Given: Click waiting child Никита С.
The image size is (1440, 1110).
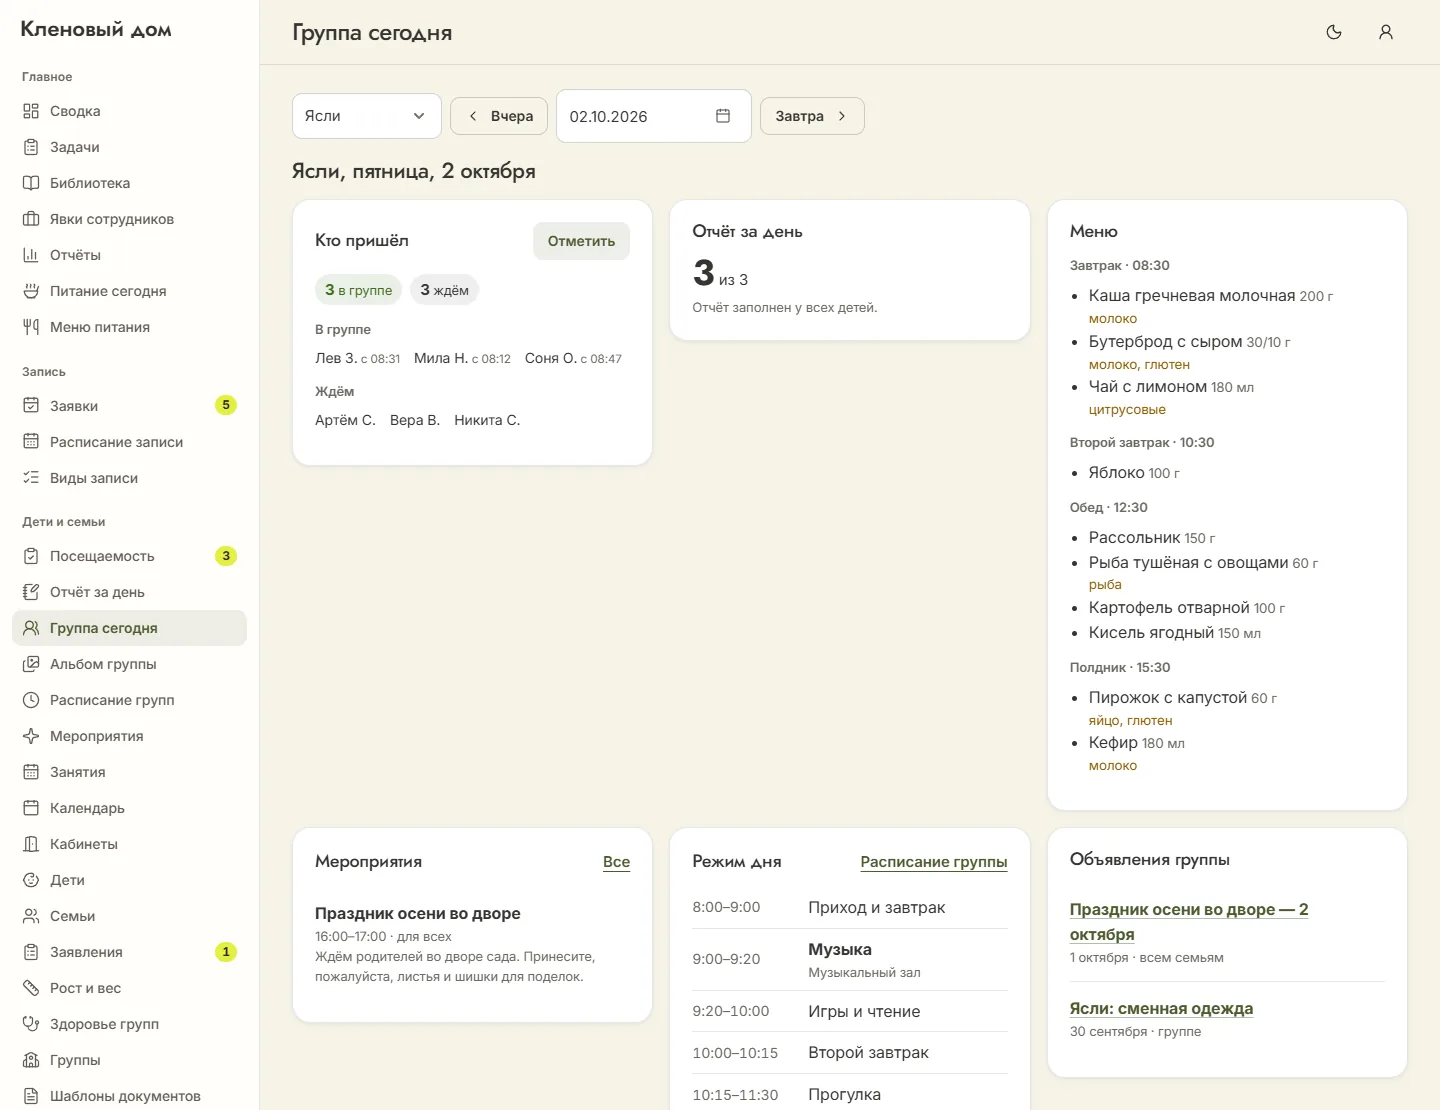Looking at the screenshot, I should click(x=487, y=420).
